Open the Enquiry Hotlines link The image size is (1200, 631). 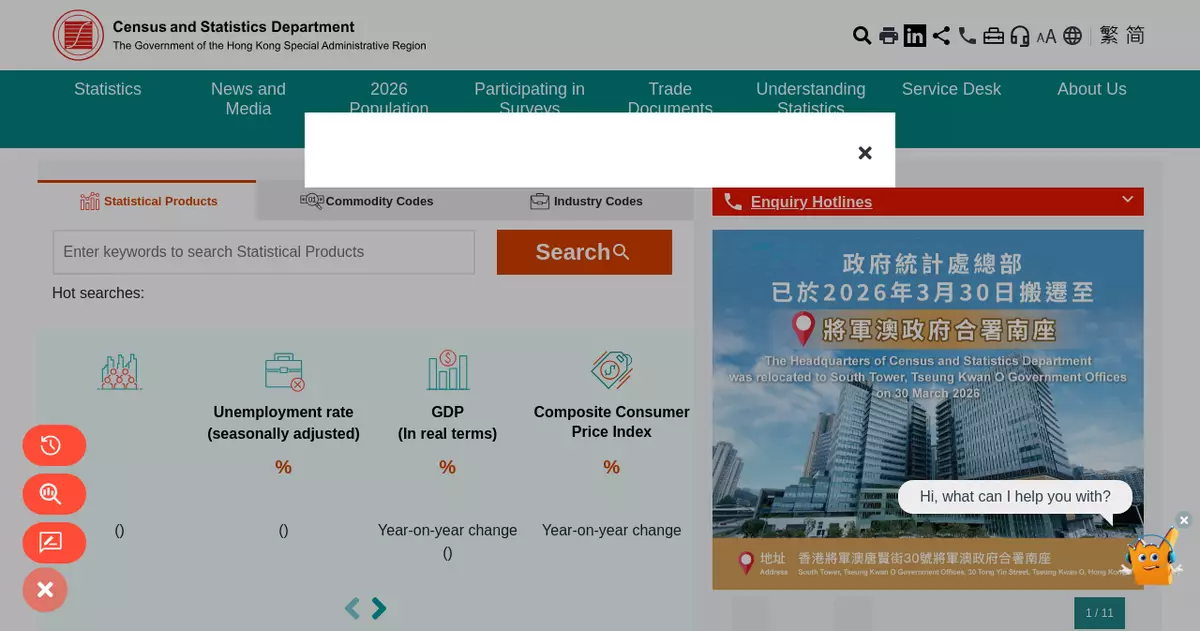811,202
